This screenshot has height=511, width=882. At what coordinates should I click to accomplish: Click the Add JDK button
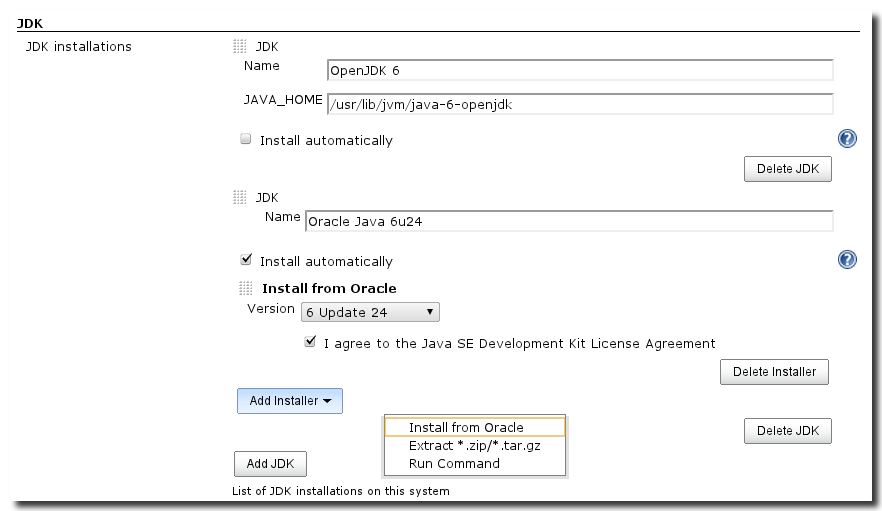tap(270, 464)
